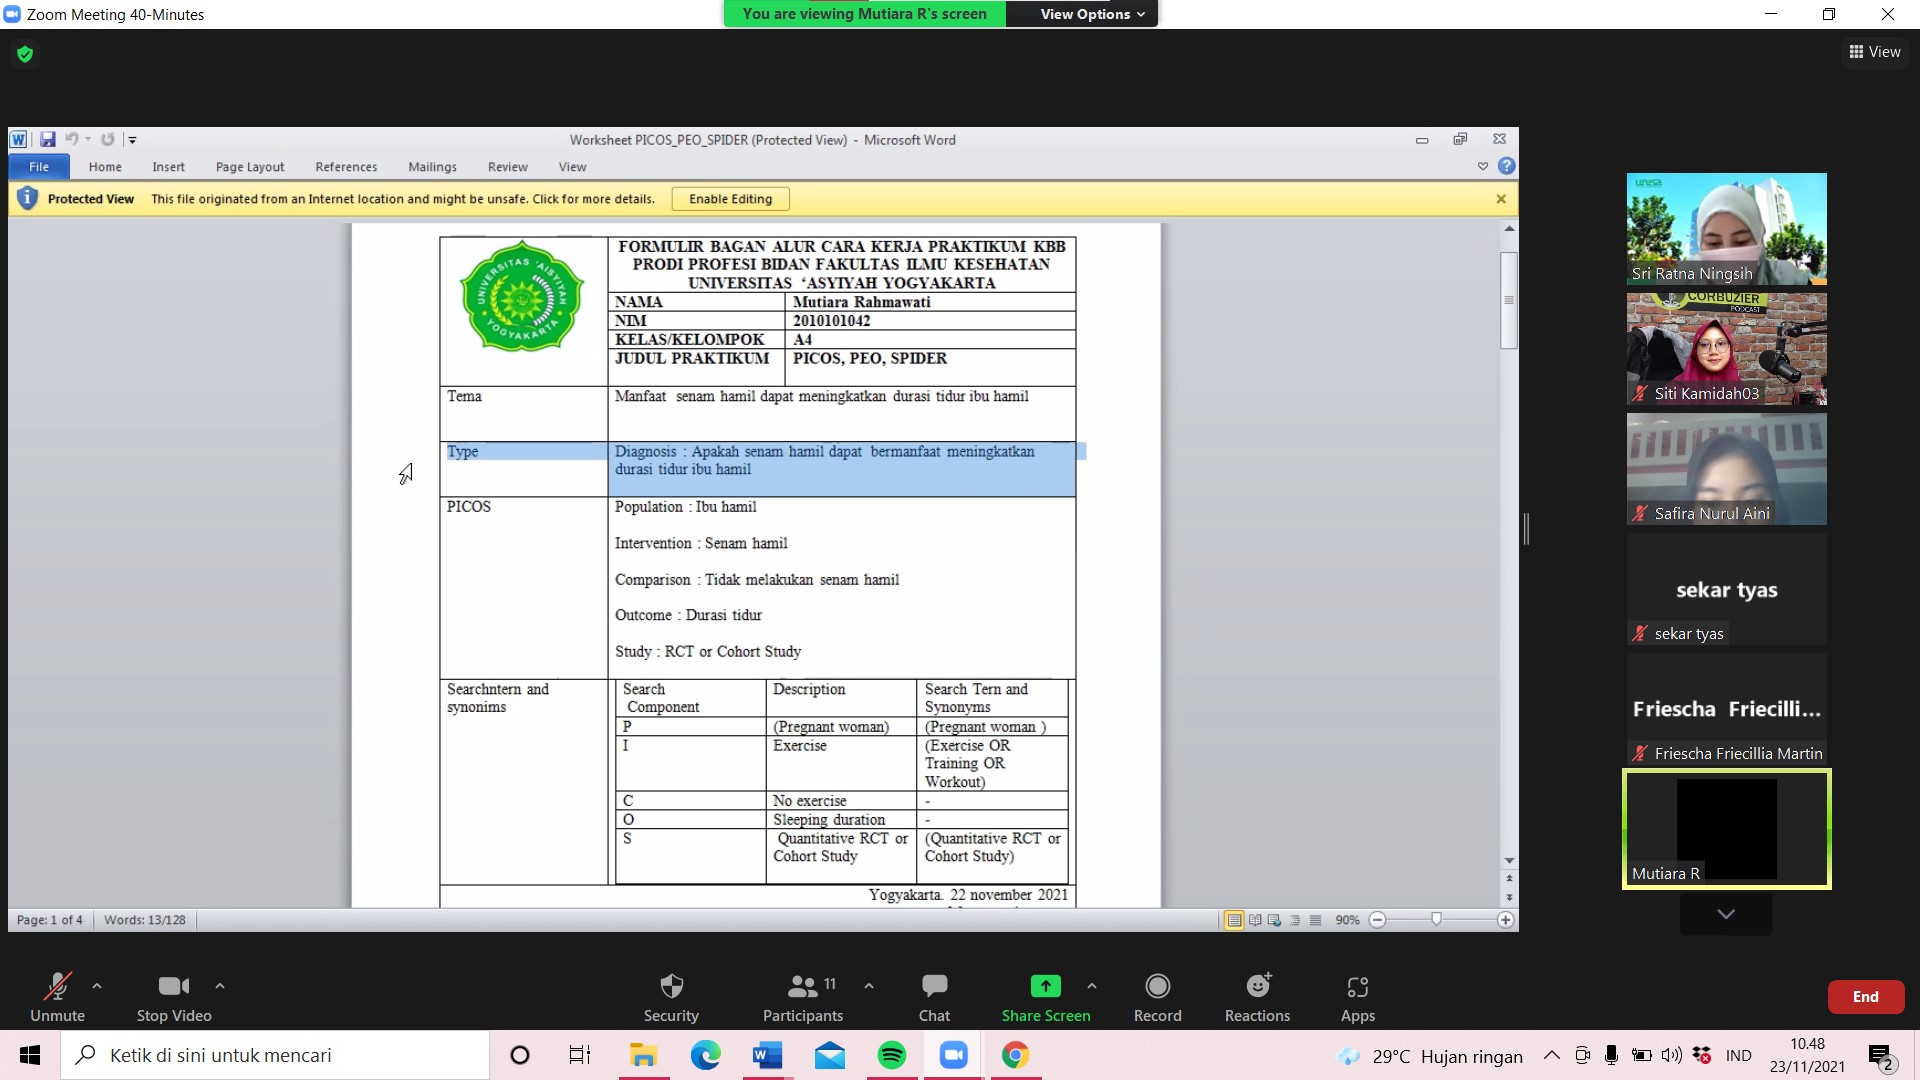The height and width of the screenshot is (1080, 1920).
Task: Click the zoom slider in status bar
Action: tap(1443, 919)
